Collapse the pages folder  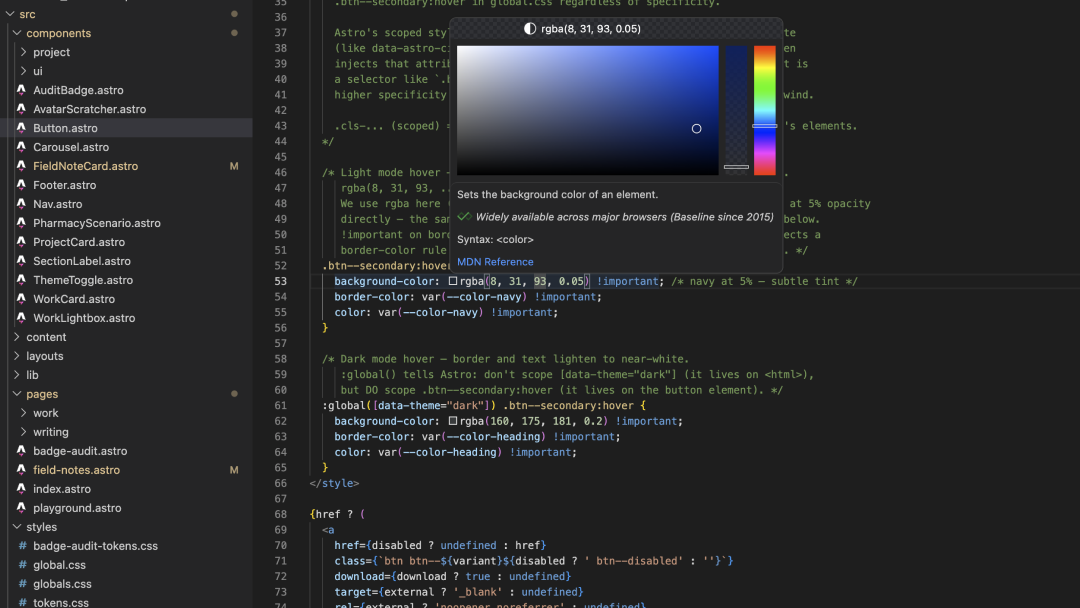pos(17,394)
